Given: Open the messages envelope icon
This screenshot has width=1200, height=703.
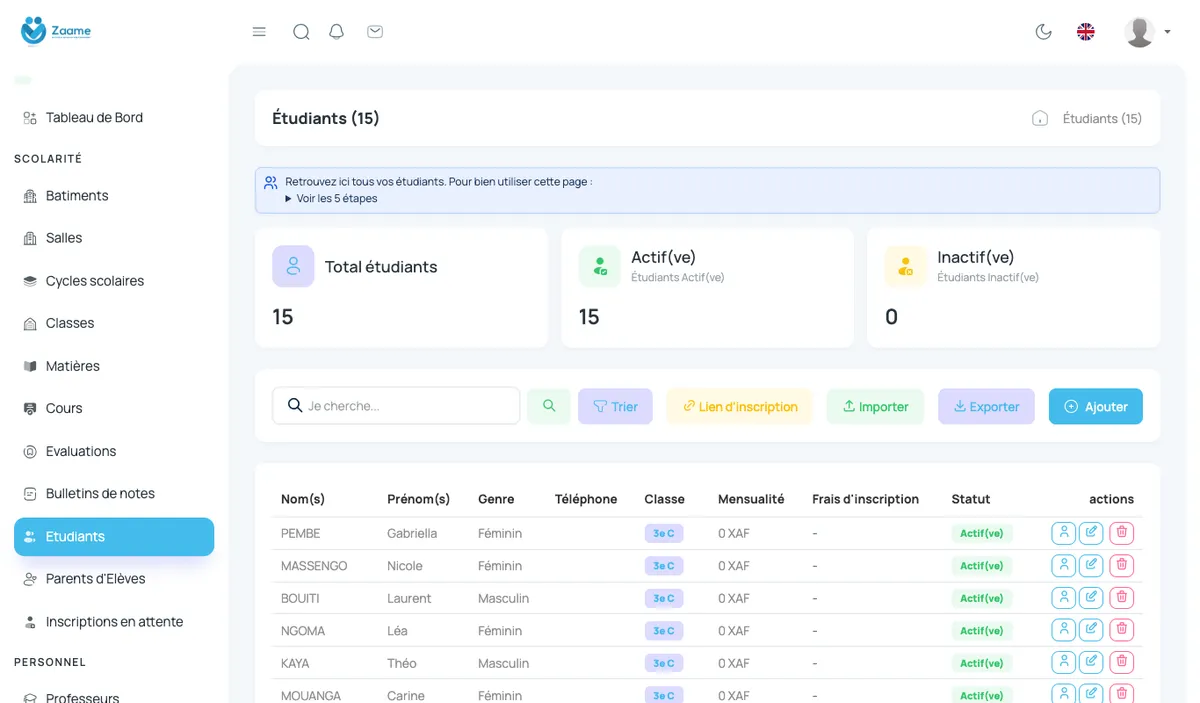Looking at the screenshot, I should pyautogui.click(x=375, y=32).
